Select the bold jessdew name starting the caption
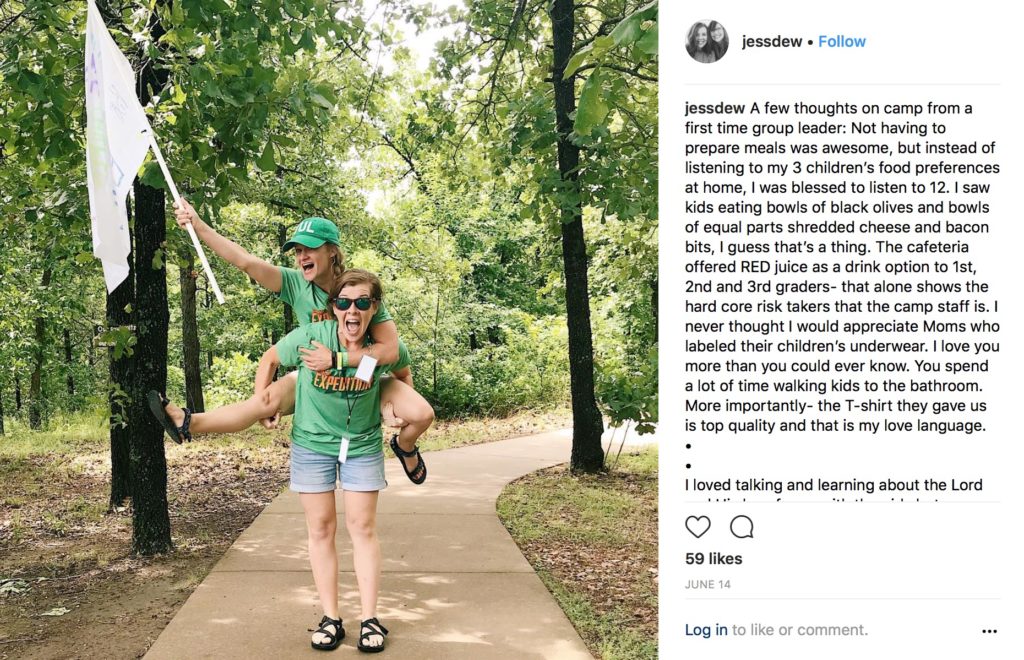 click(x=714, y=108)
